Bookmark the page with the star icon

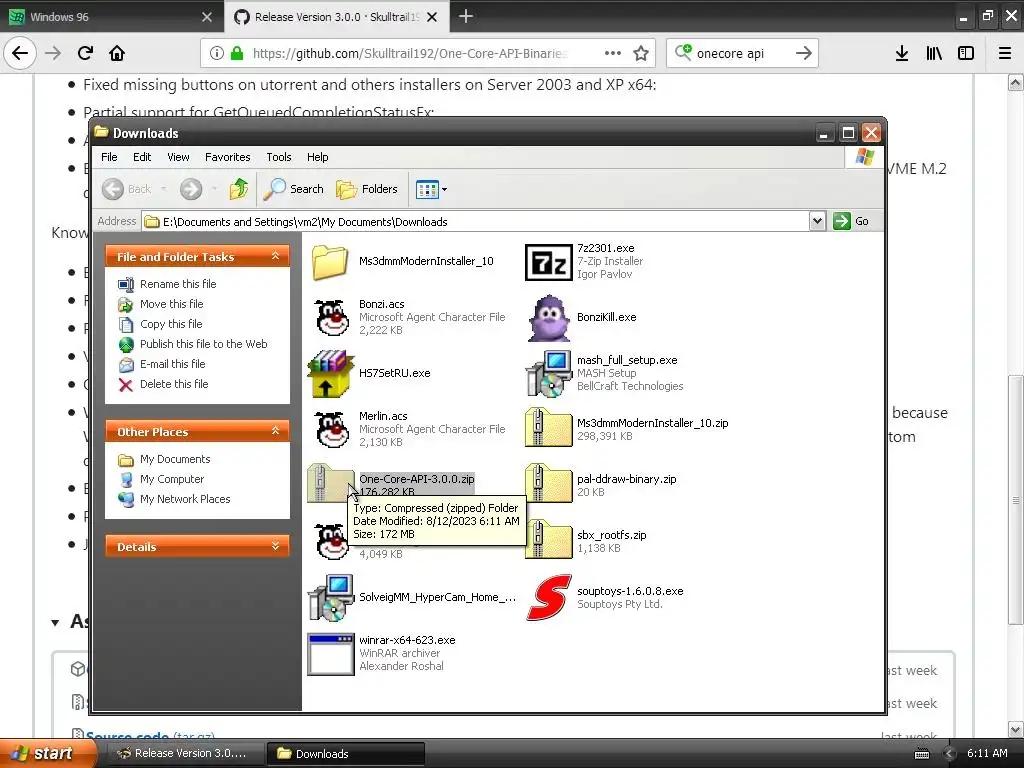point(641,54)
